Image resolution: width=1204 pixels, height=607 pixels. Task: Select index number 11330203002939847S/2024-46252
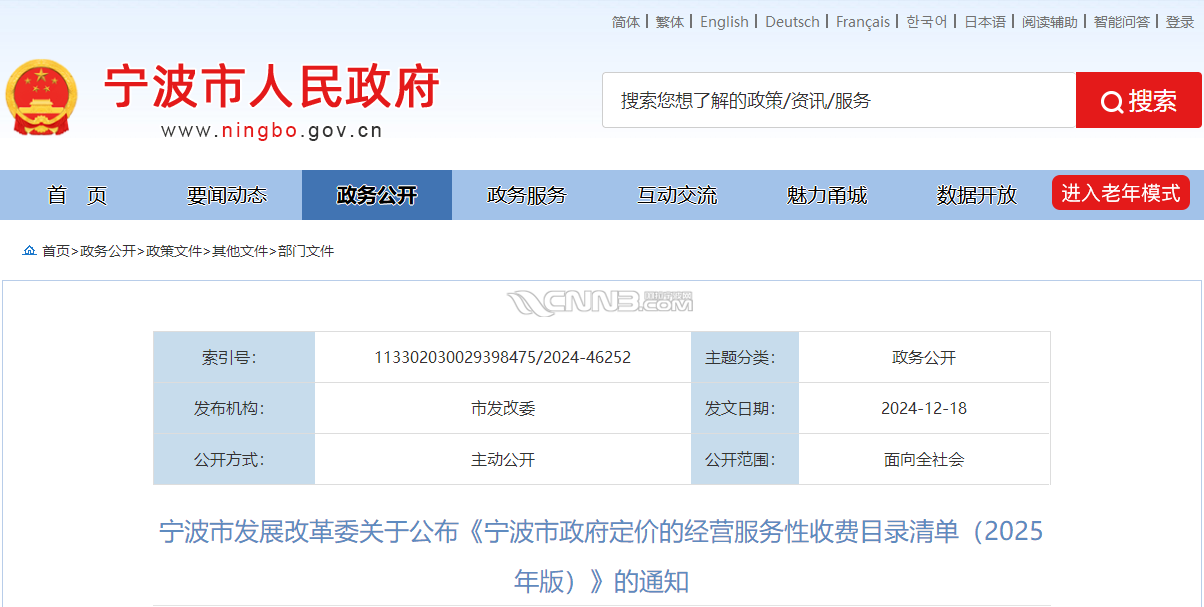click(503, 357)
